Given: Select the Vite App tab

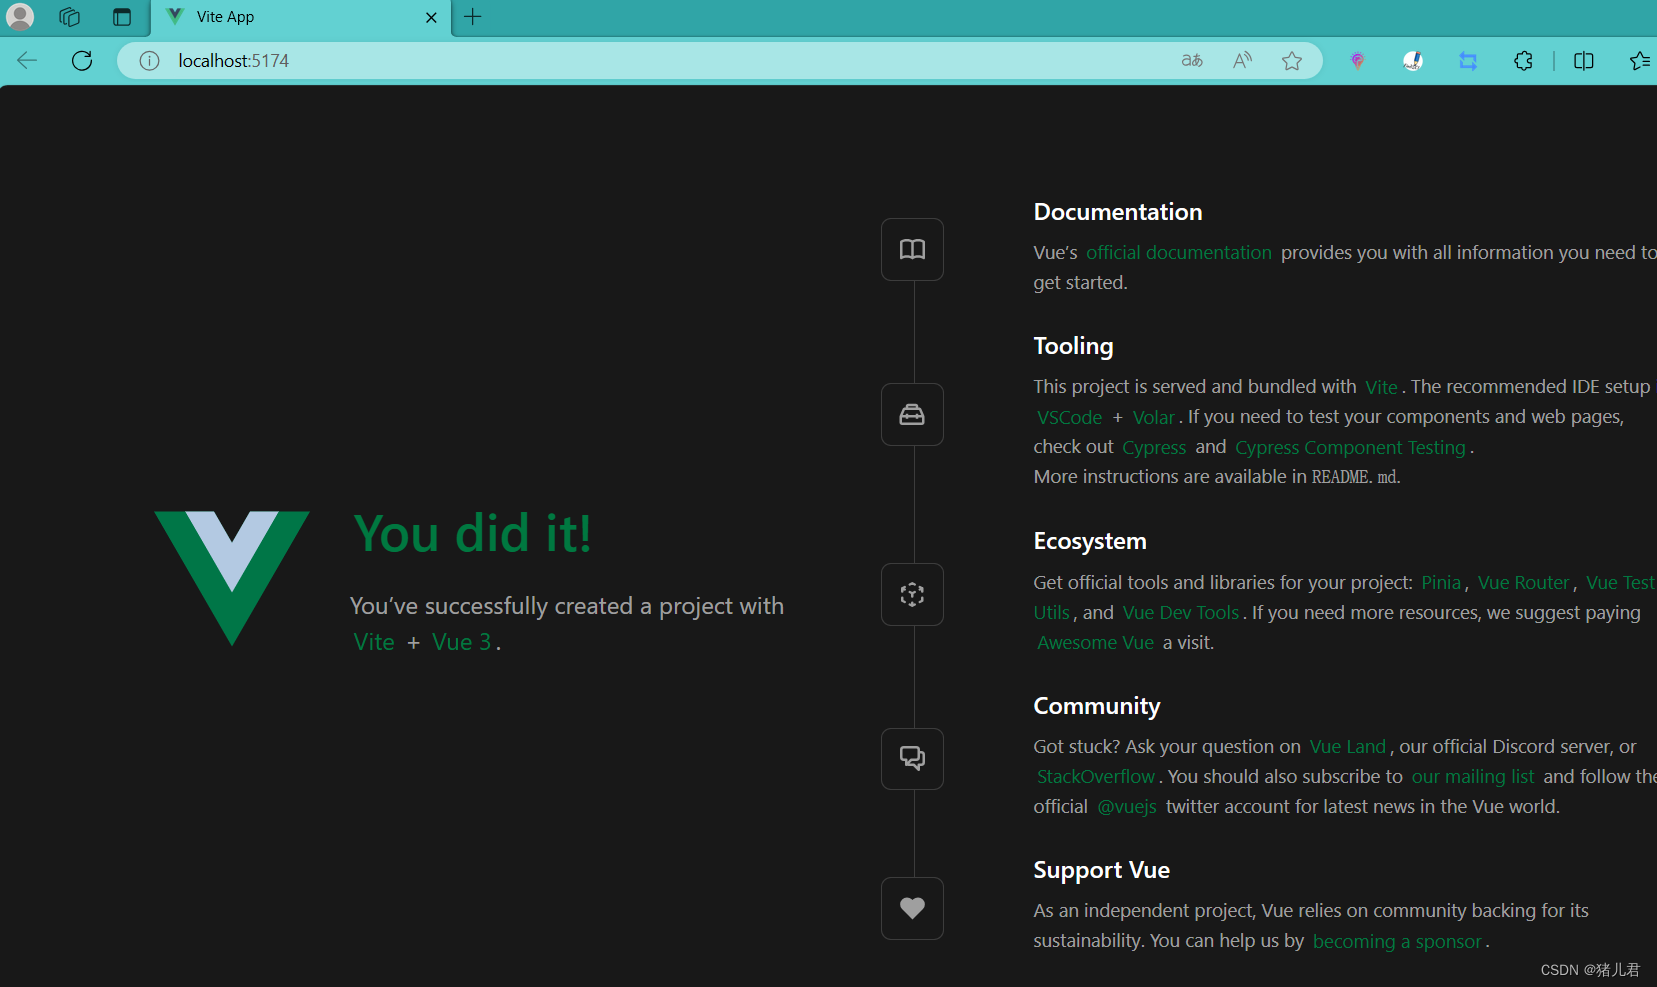Looking at the screenshot, I should click(x=302, y=17).
